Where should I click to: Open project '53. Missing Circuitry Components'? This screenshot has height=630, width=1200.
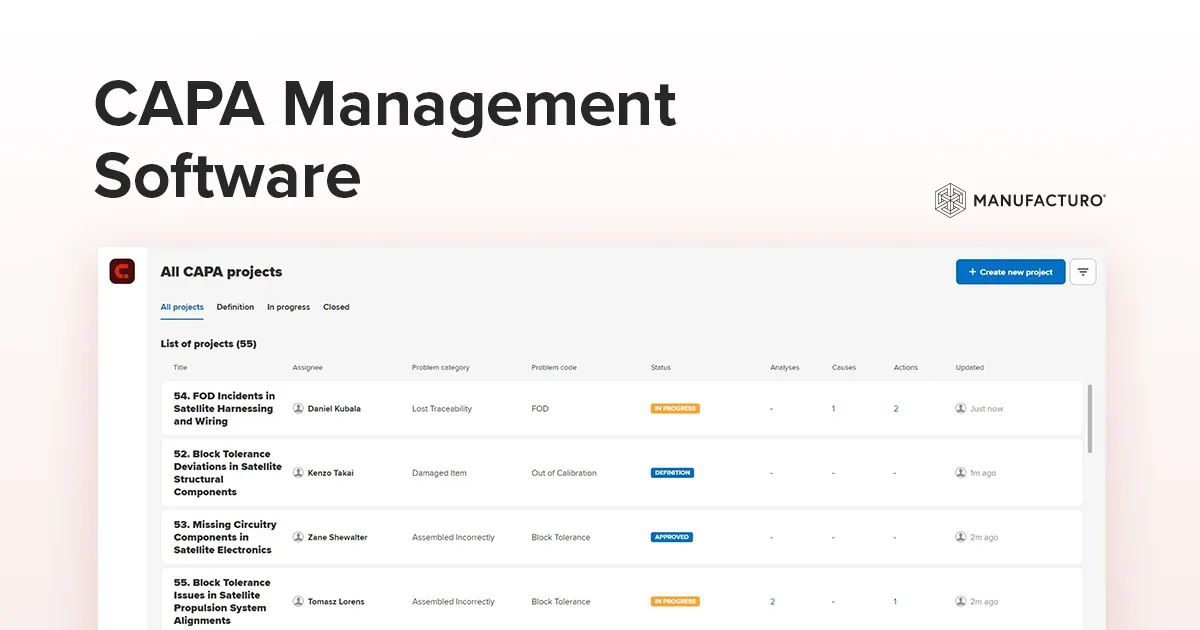222,537
